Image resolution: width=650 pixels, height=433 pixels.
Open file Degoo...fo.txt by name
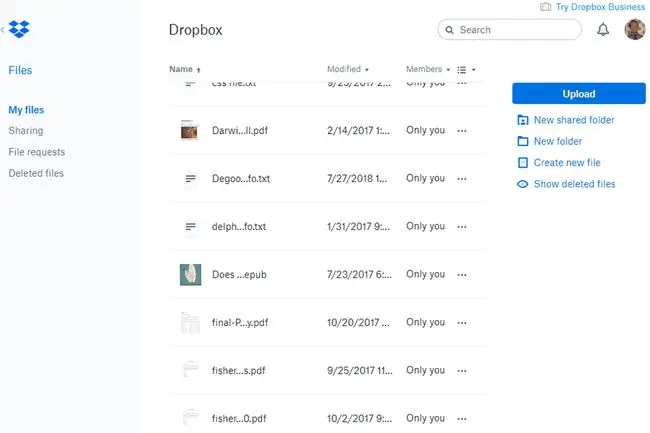pos(241,179)
